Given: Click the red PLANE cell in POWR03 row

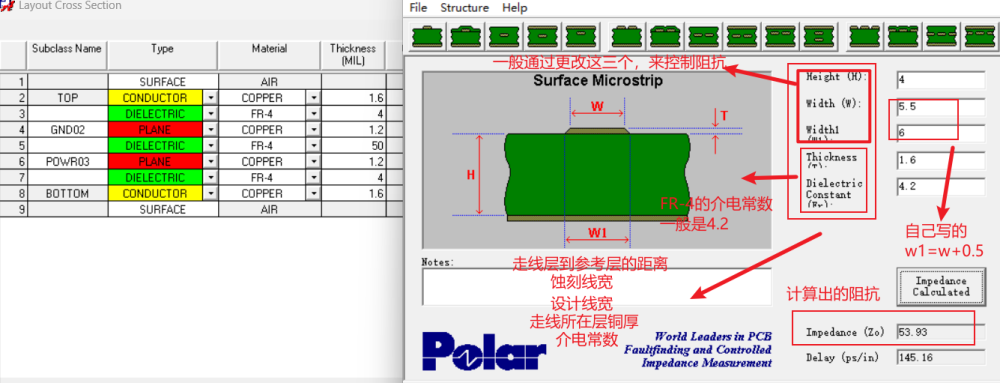Looking at the screenshot, I should coord(156,162).
